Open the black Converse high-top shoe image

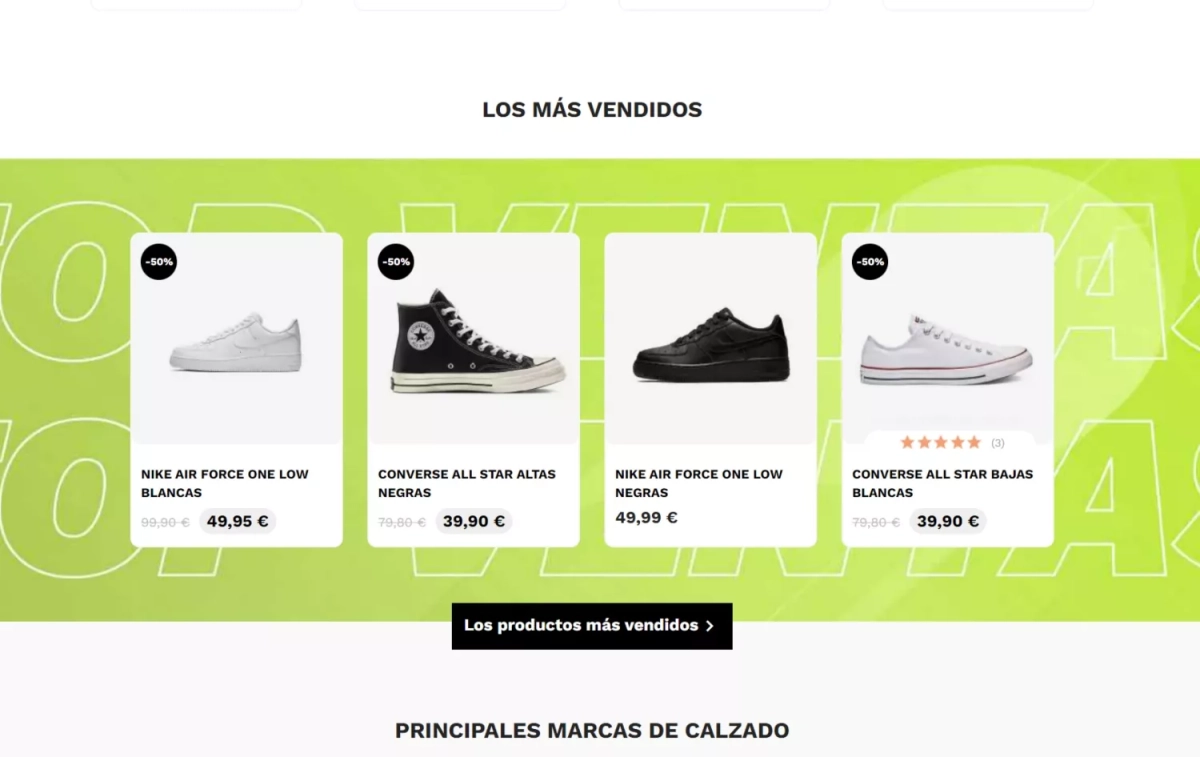point(476,340)
